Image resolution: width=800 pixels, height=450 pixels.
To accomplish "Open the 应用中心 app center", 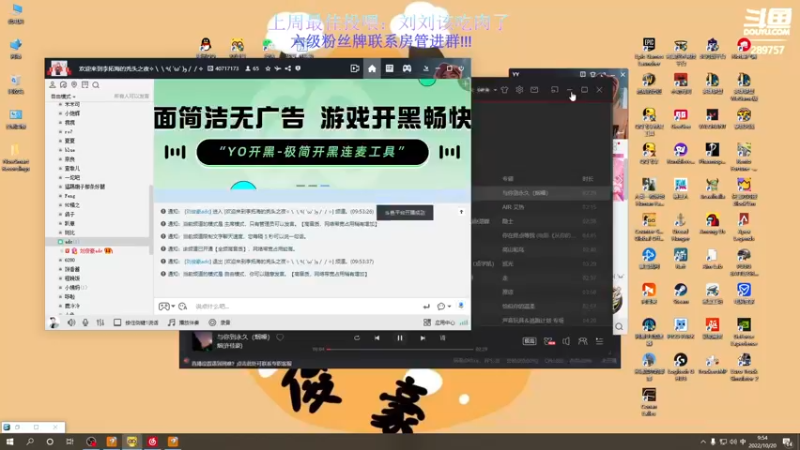I will click(439, 322).
